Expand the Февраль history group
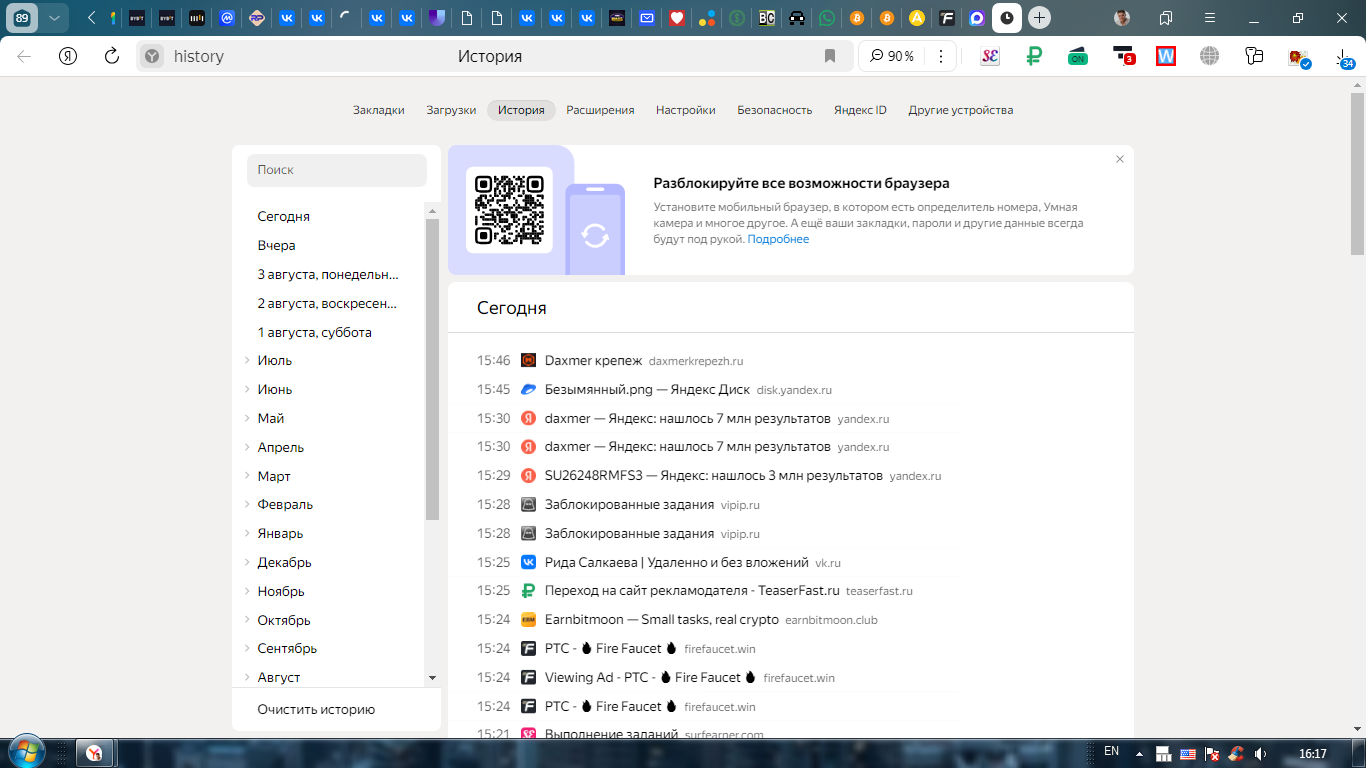This screenshot has width=1366, height=768. click(247, 505)
